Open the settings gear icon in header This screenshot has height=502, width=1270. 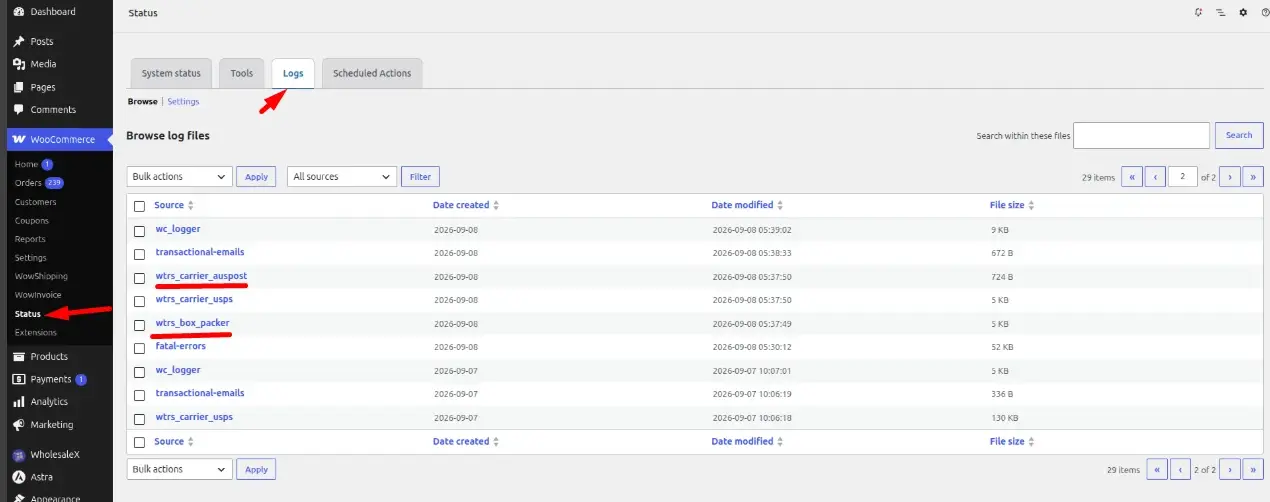click(1243, 12)
